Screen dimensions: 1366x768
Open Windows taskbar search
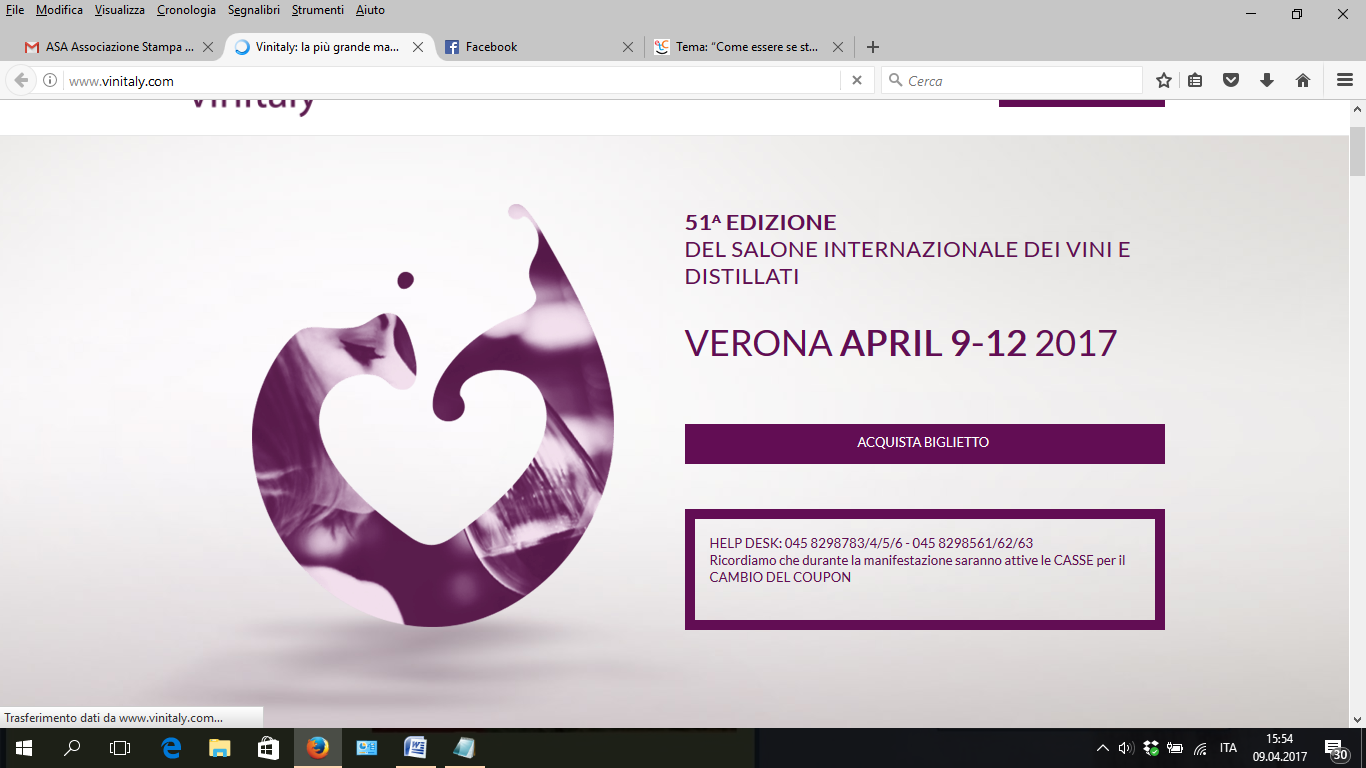point(72,748)
